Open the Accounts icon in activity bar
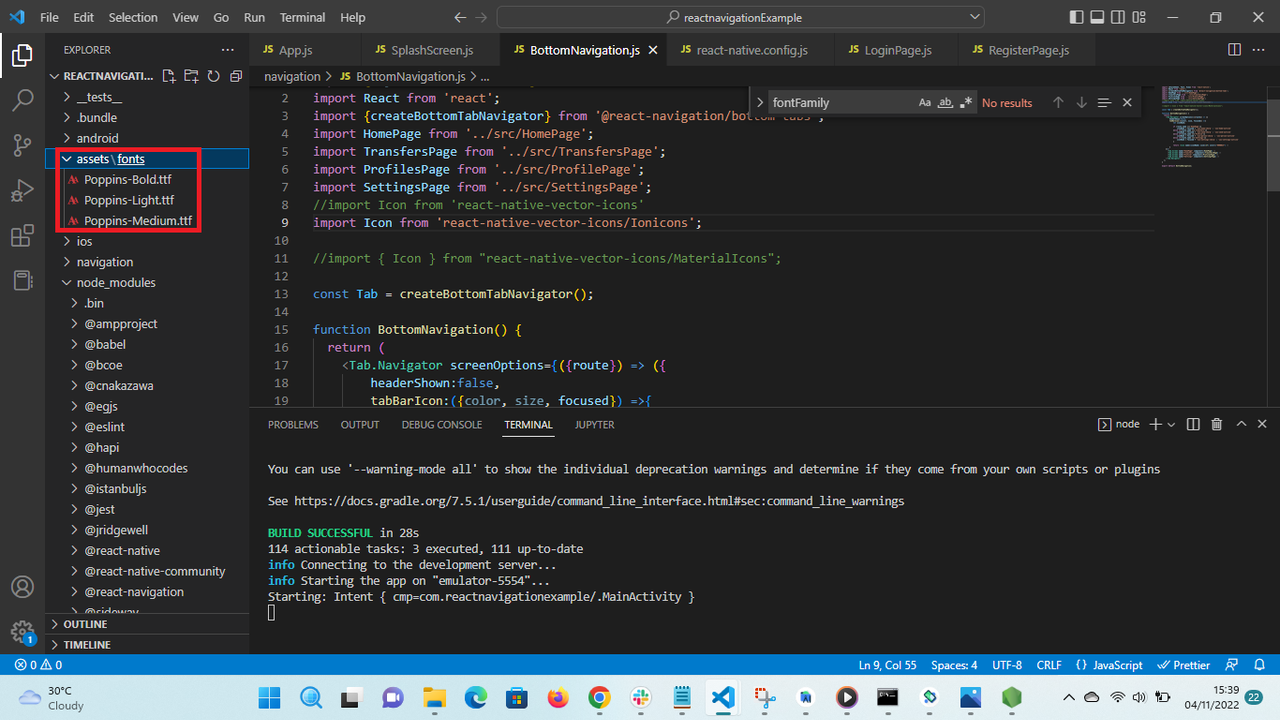This screenshot has width=1280, height=720. pos(22,587)
